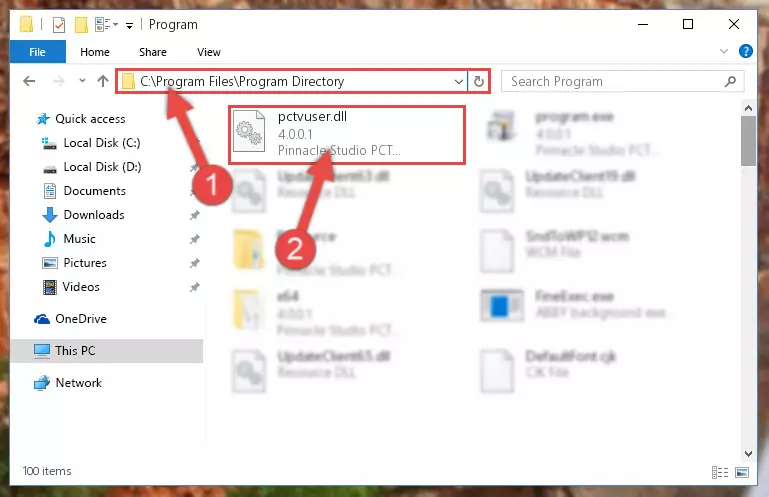
Task: Click the Quick access star icon
Action: click(x=43, y=119)
